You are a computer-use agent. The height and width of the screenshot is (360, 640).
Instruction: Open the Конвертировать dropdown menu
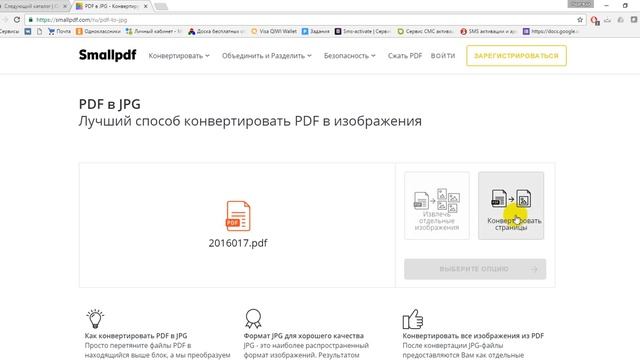point(179,56)
